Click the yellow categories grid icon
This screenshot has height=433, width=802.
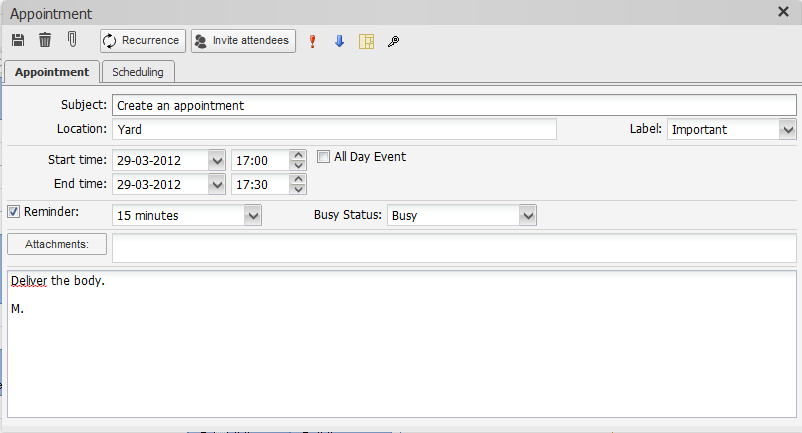366,41
